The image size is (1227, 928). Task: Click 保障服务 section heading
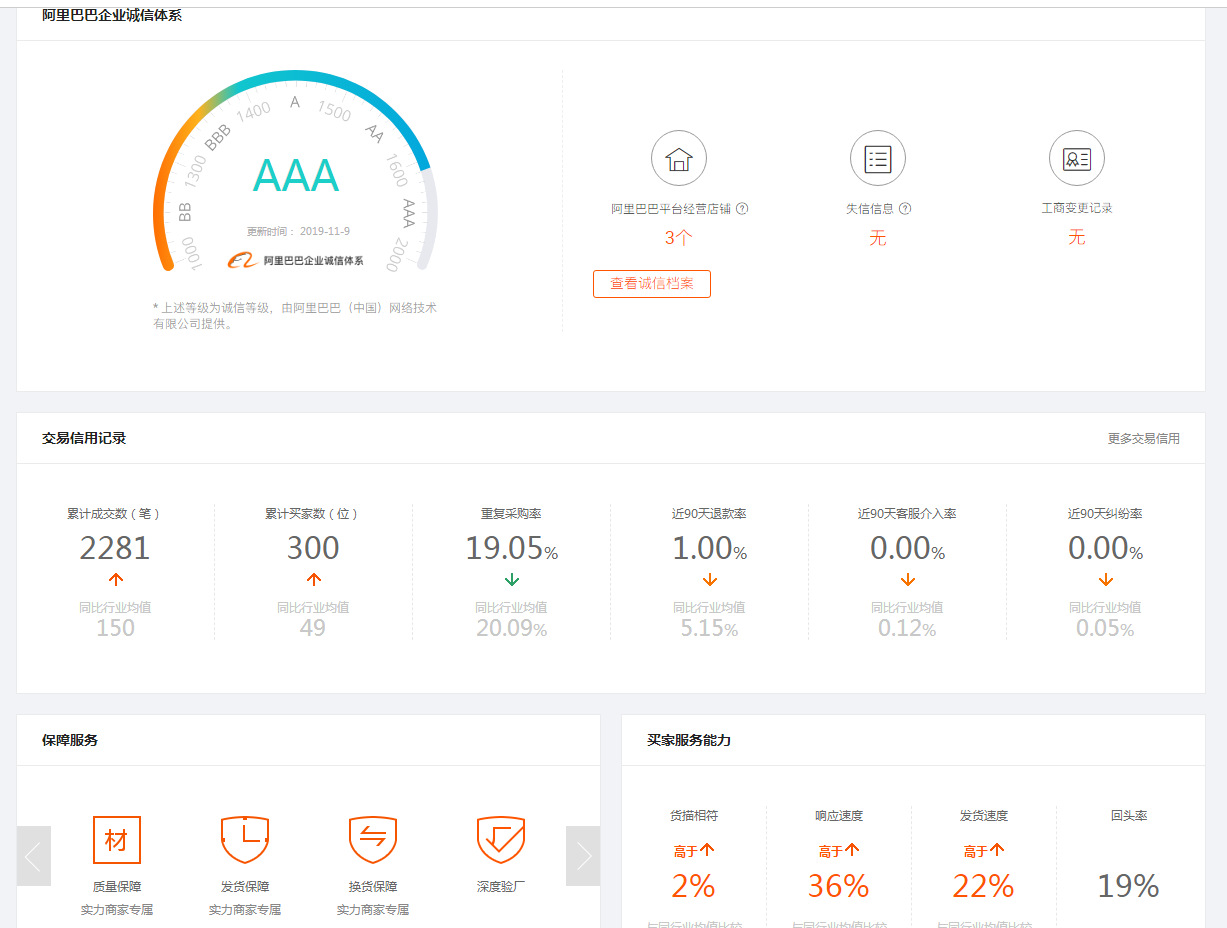pos(70,741)
